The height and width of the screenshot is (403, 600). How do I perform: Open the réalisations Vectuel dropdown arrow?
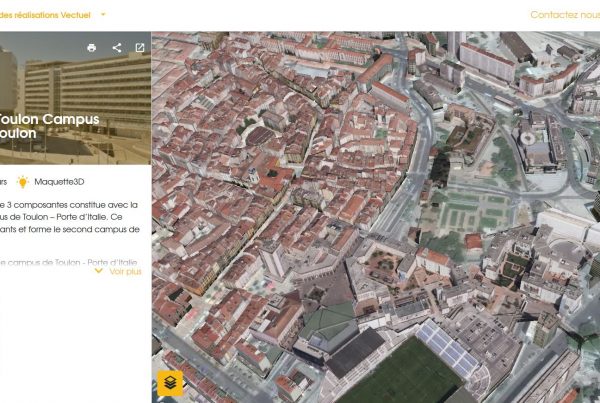coord(103,15)
